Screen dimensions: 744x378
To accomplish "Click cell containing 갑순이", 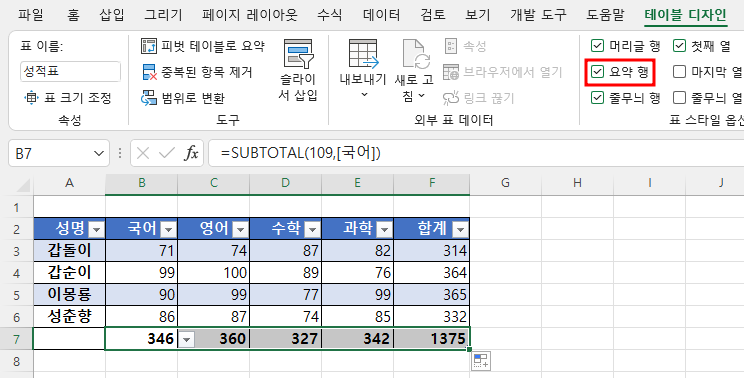I will [69, 272].
